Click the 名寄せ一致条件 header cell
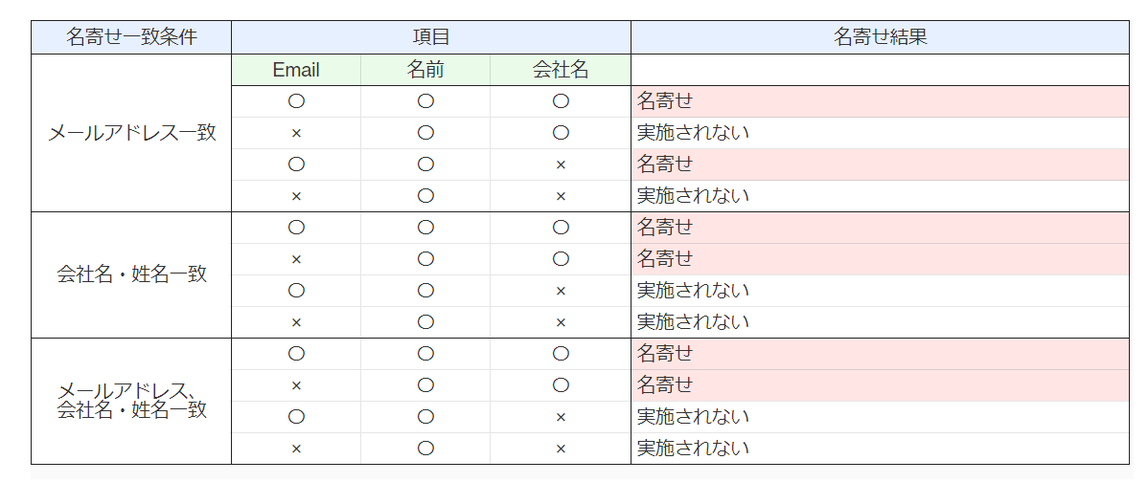Screen dimensions: 1148x482 point(131,37)
